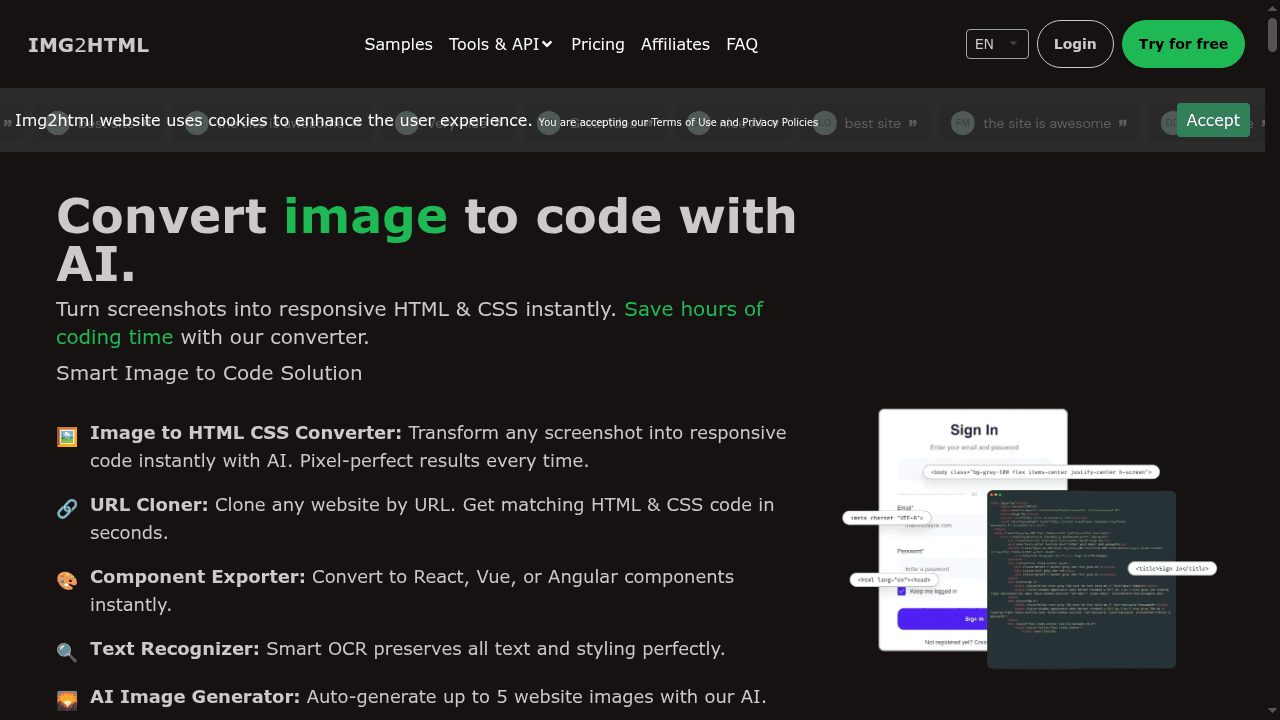Click the 'best site' testimonial chip
Viewport: 1280px width, 720px height.
click(x=865, y=123)
